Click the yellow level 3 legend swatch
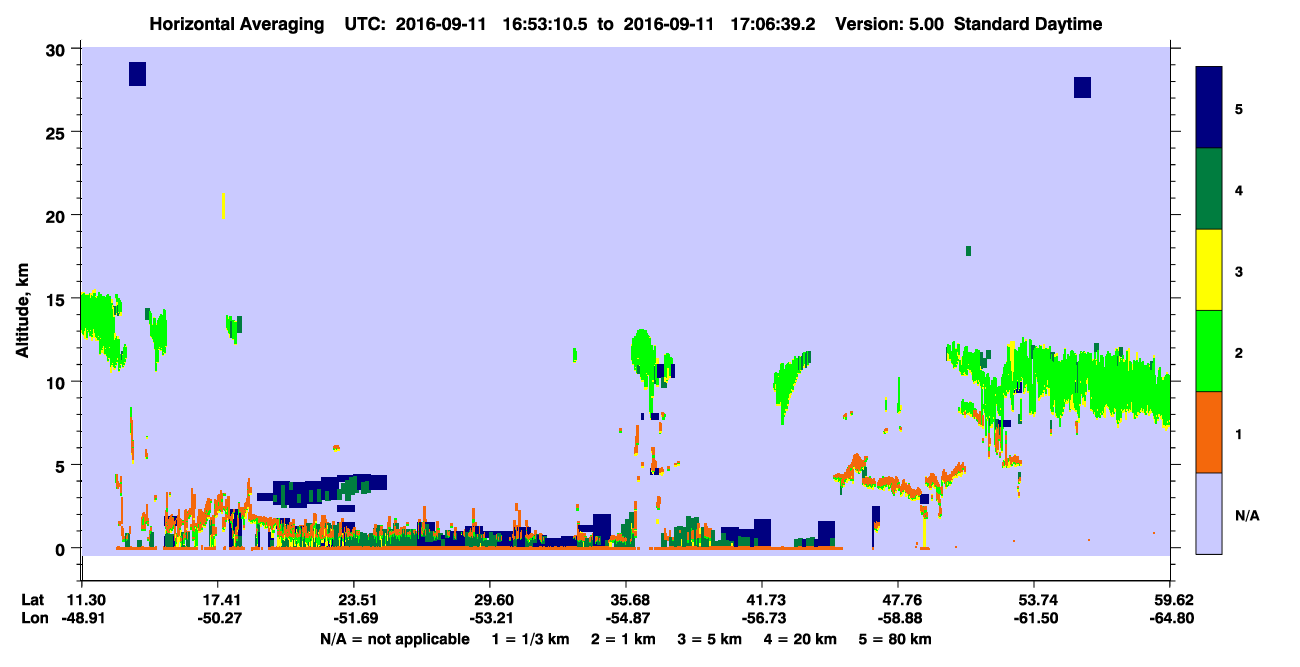The image size is (1300, 667). coord(1209,270)
